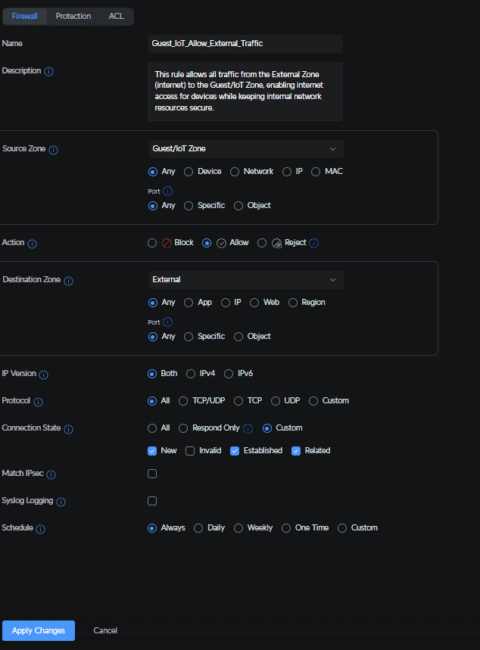Select TCP/UDP protocol radio button

click(x=183, y=401)
